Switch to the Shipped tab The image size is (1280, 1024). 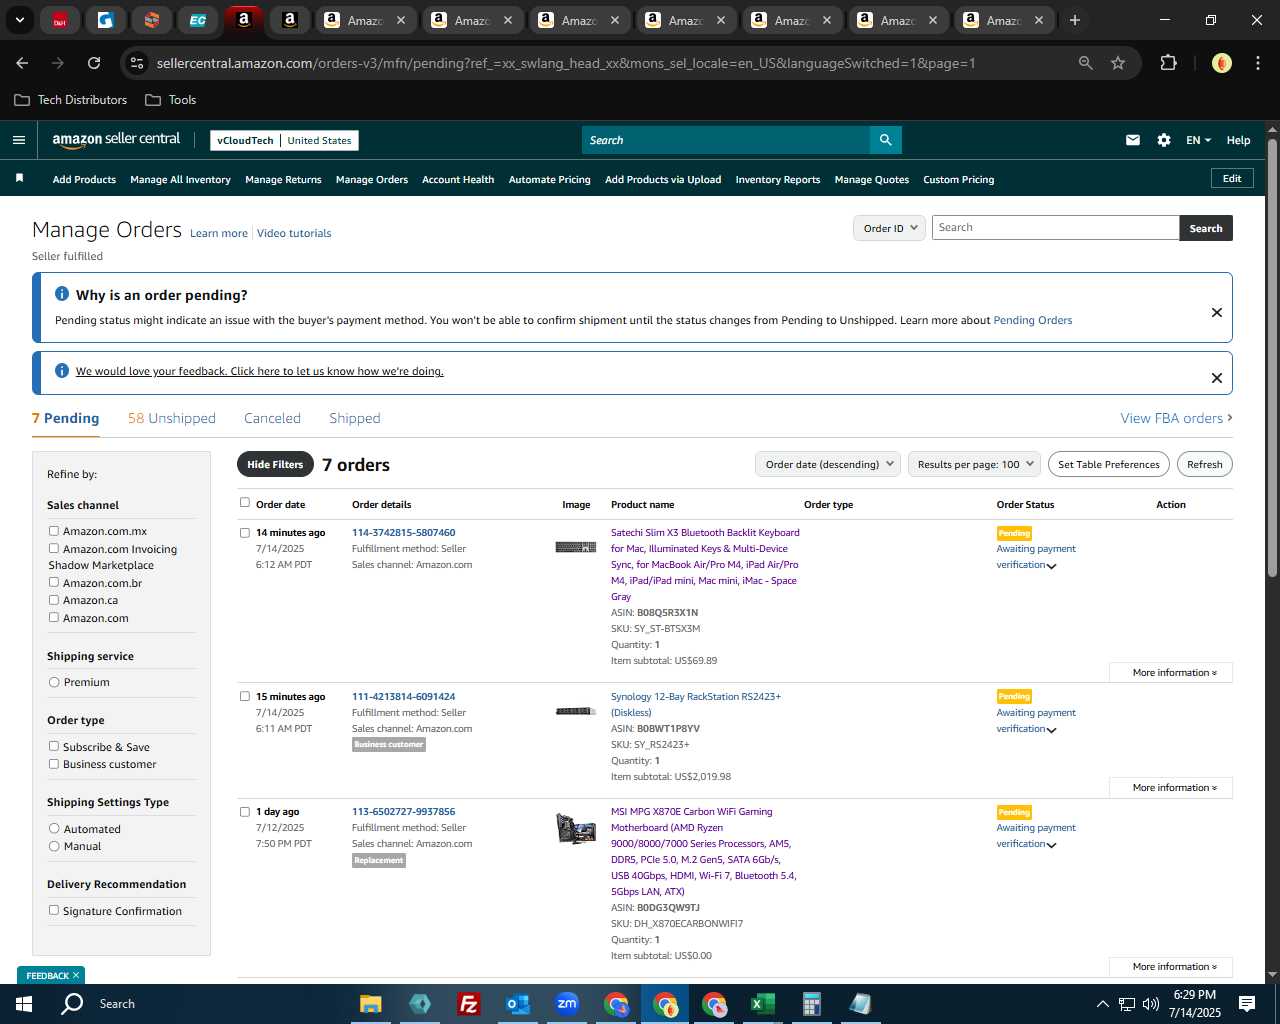point(355,418)
